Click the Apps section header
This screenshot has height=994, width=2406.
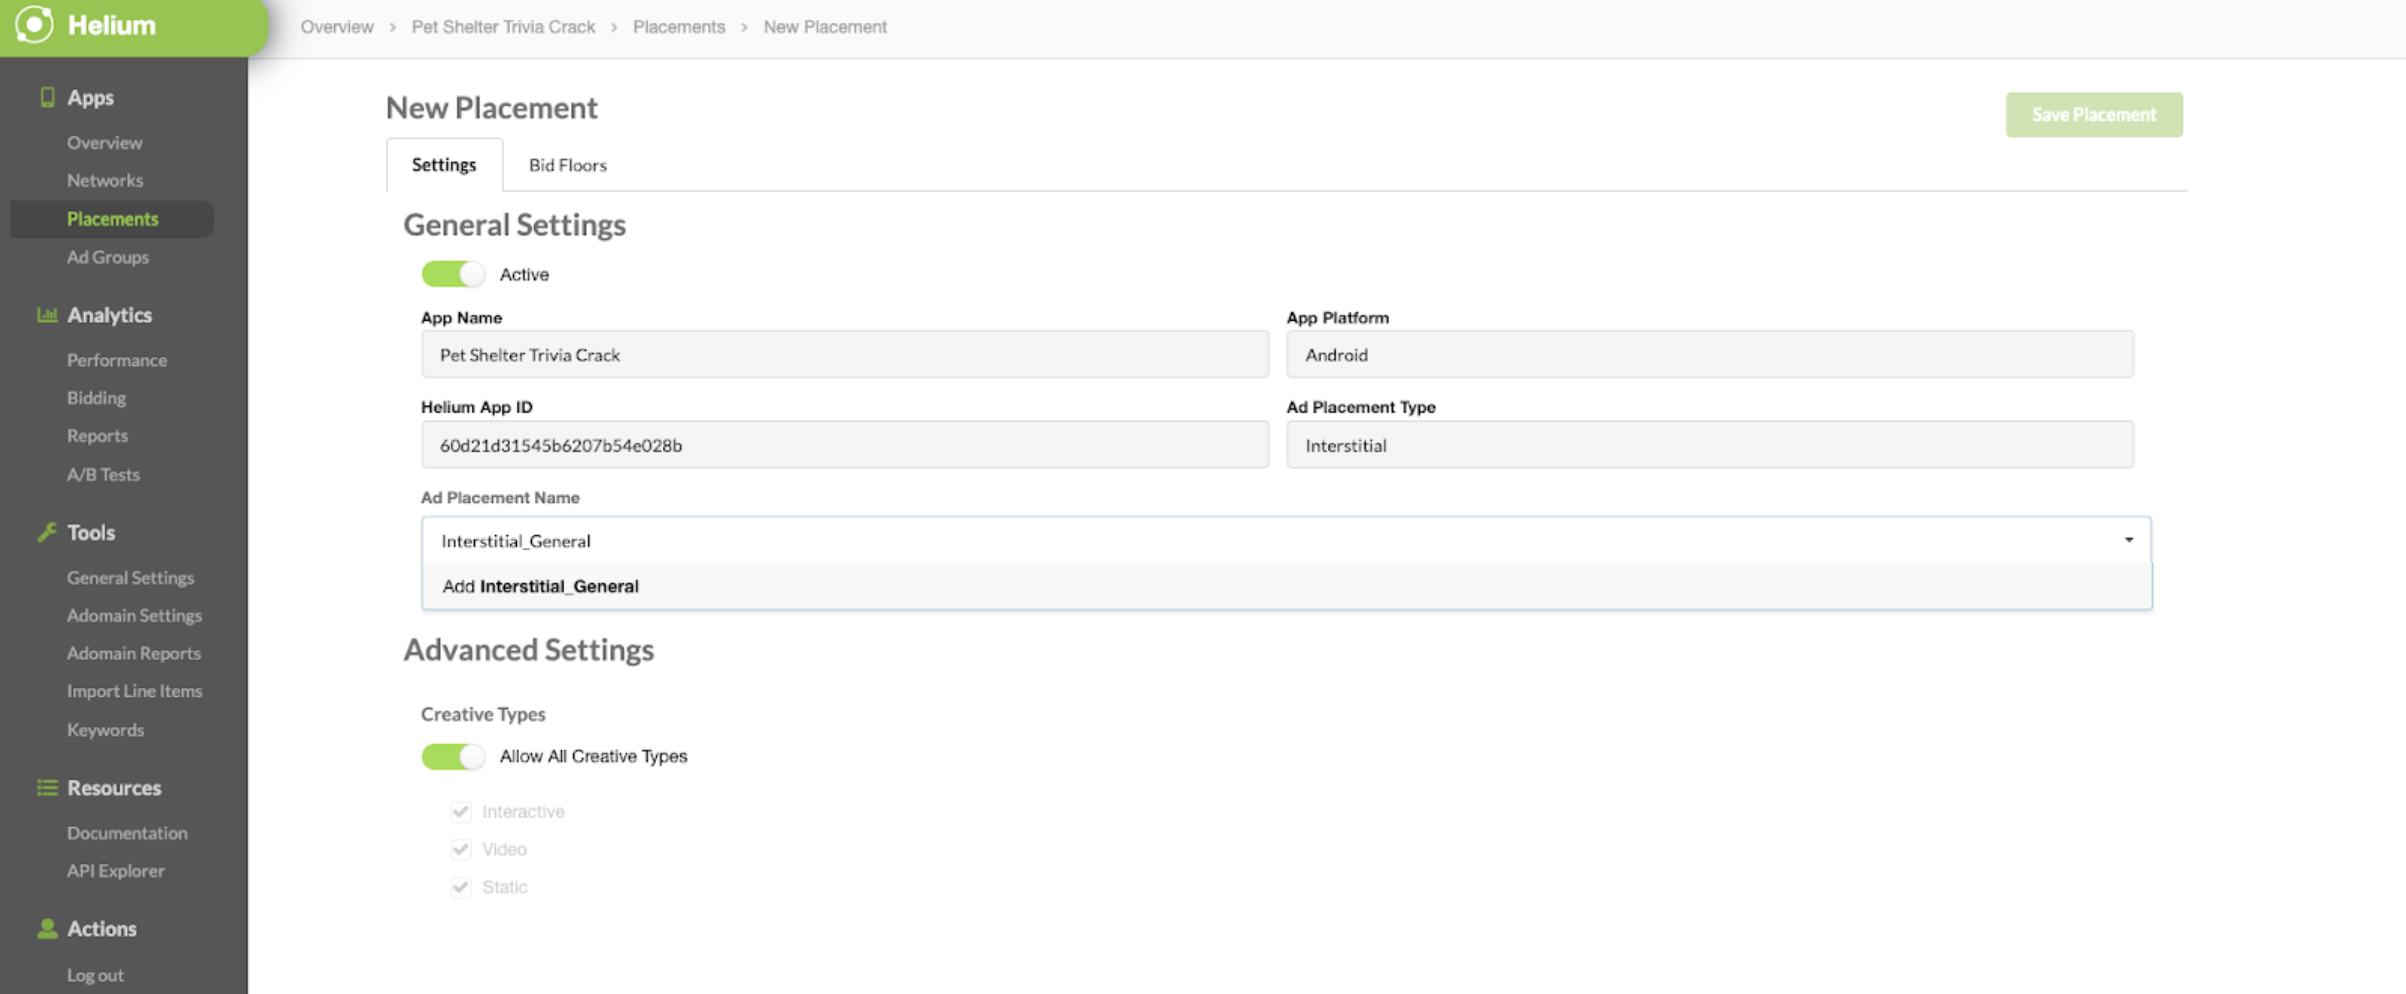click(90, 98)
